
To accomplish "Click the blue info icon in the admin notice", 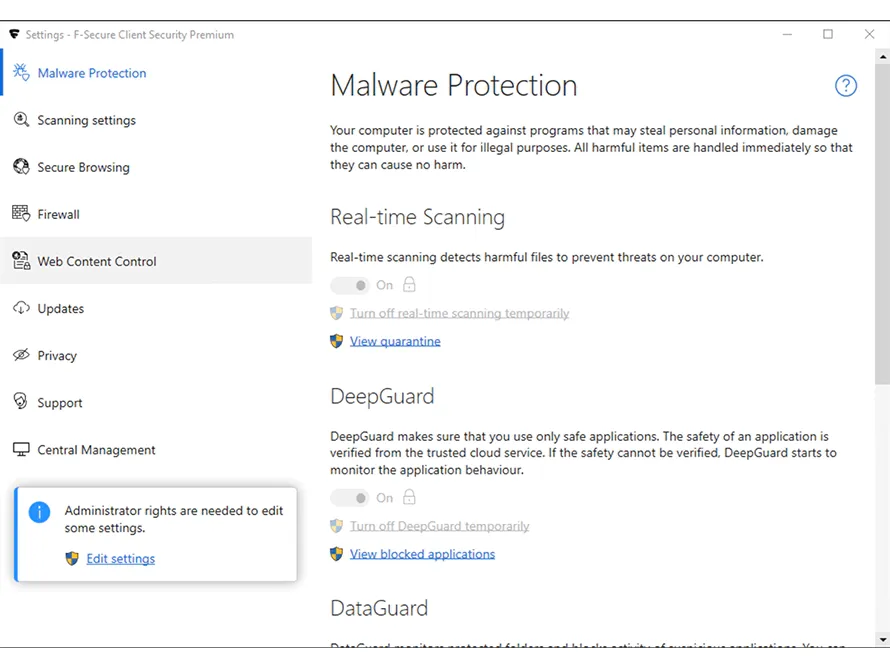I will (x=39, y=511).
